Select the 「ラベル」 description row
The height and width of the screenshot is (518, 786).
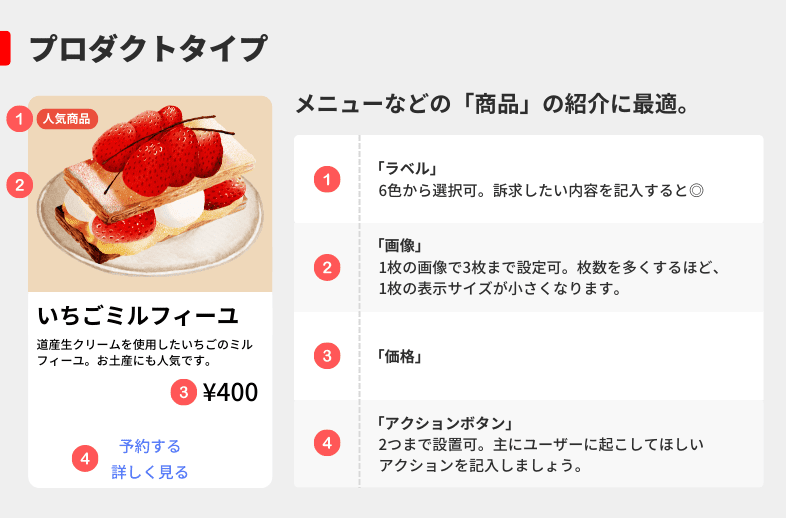(528, 179)
